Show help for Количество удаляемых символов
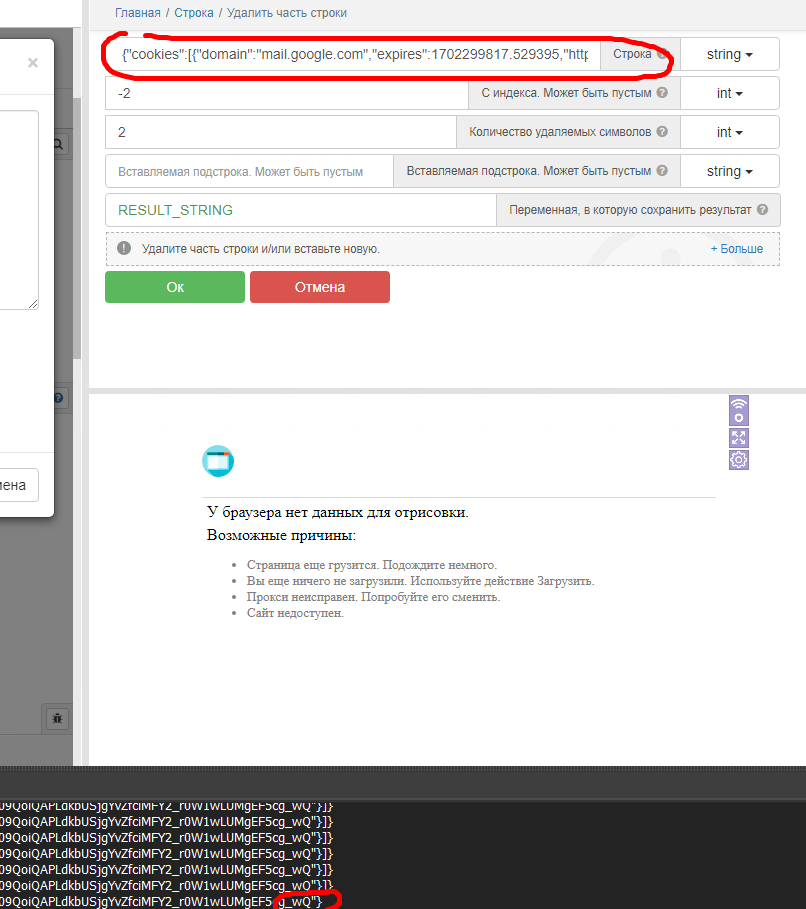Image resolution: width=806 pixels, height=909 pixels. tap(662, 132)
